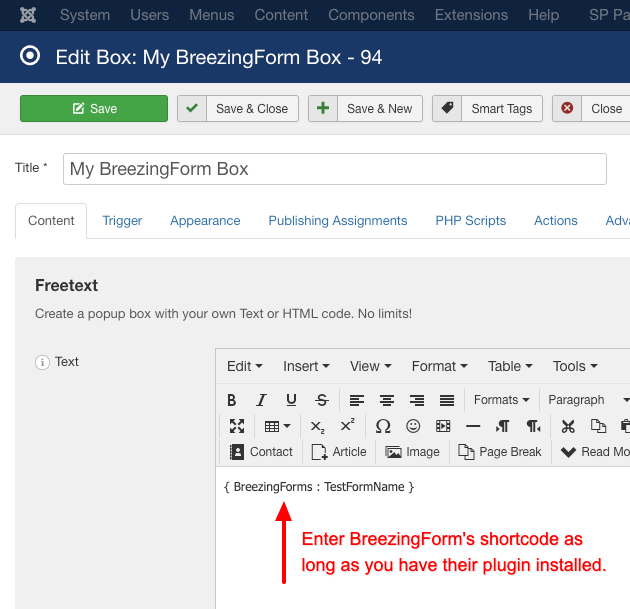
Task: Open the Components menu
Action: [371, 15]
